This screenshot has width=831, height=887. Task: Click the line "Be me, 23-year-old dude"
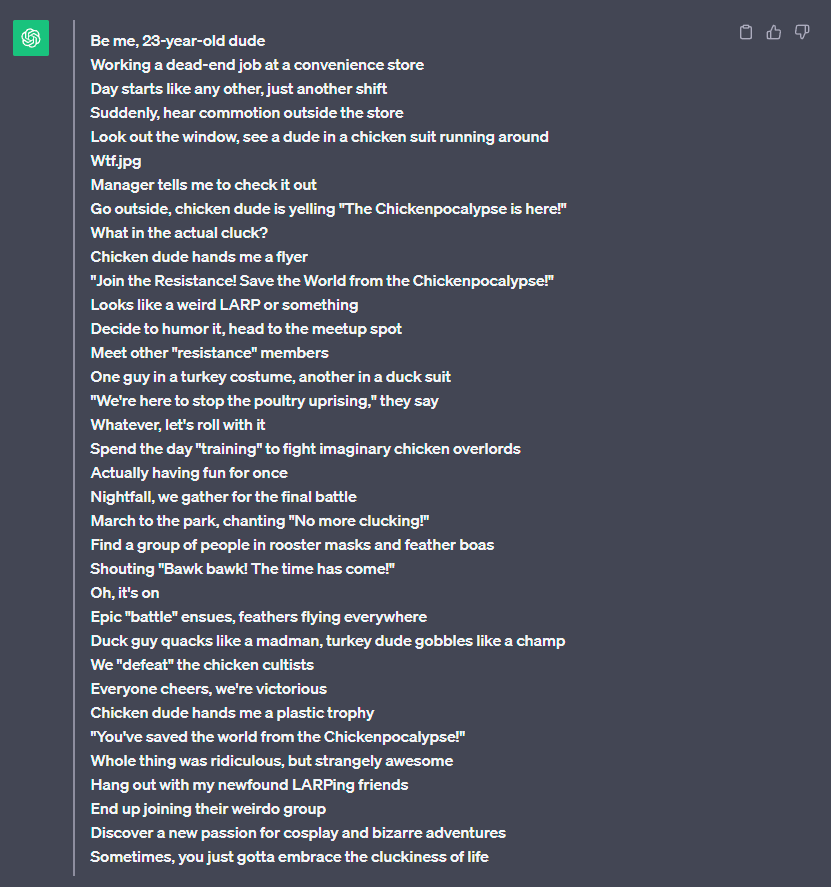(178, 41)
